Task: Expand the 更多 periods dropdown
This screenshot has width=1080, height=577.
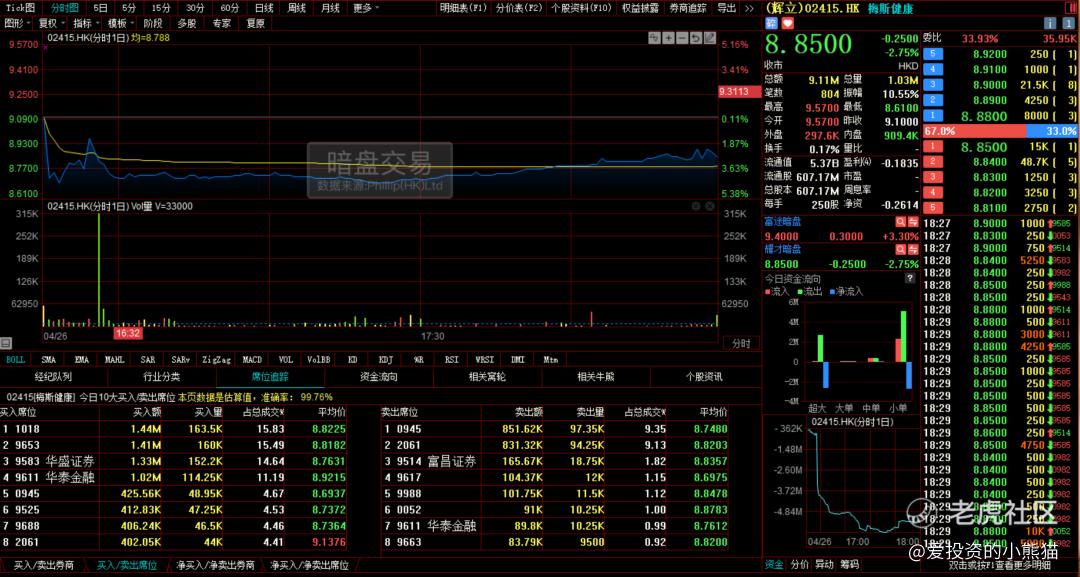Action: click(x=366, y=8)
